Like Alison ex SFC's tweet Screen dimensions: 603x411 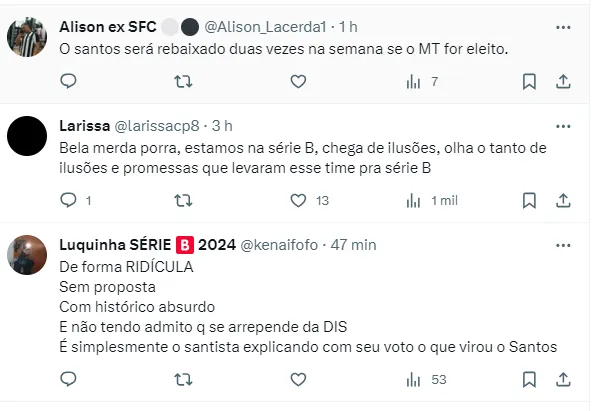[297, 82]
